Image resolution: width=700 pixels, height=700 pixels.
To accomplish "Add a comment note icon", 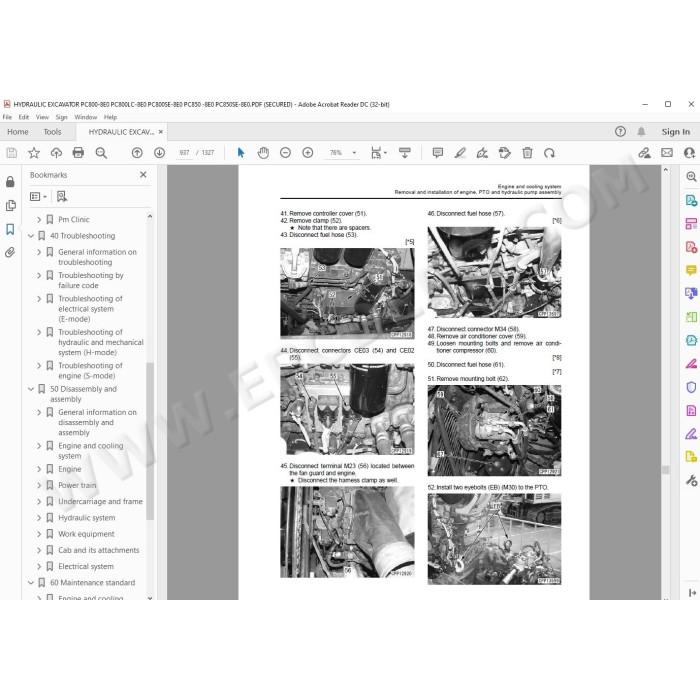I will (438, 153).
